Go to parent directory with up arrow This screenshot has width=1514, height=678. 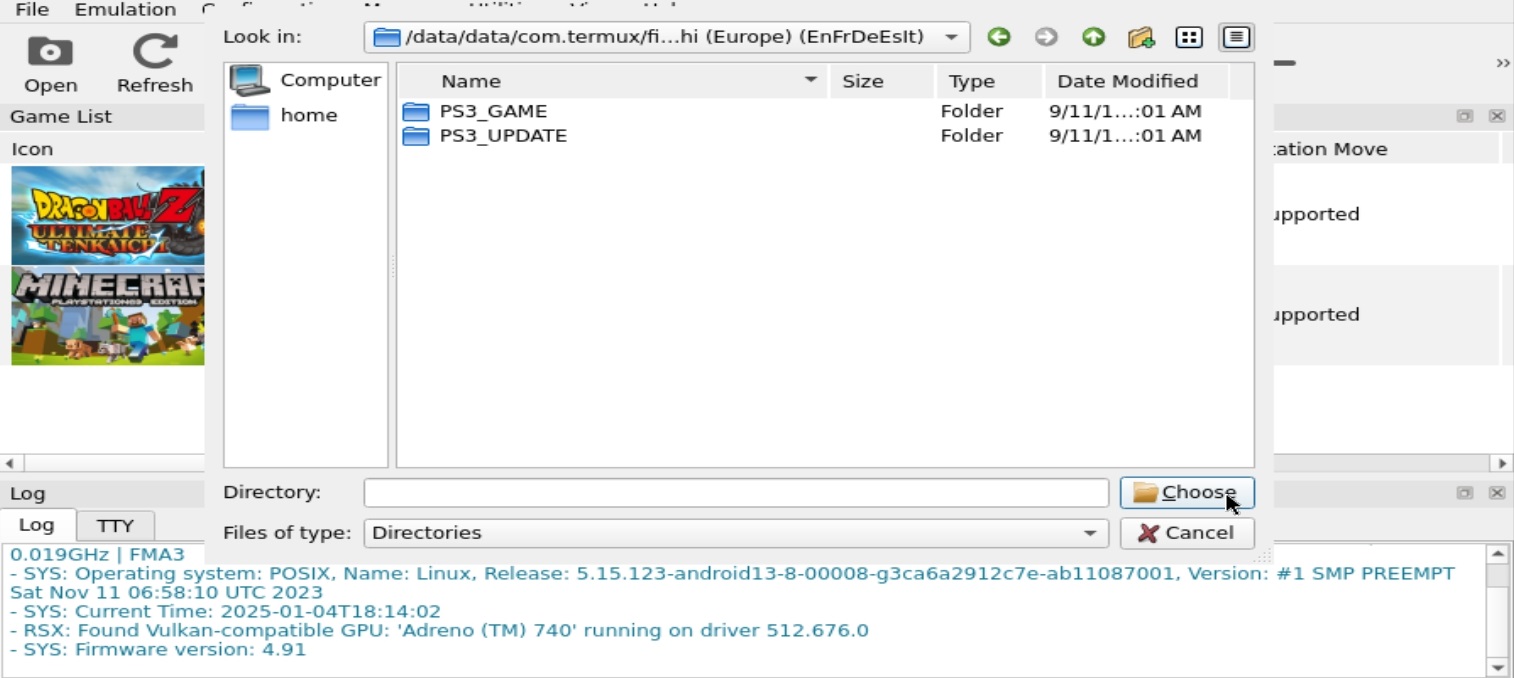(x=1093, y=37)
